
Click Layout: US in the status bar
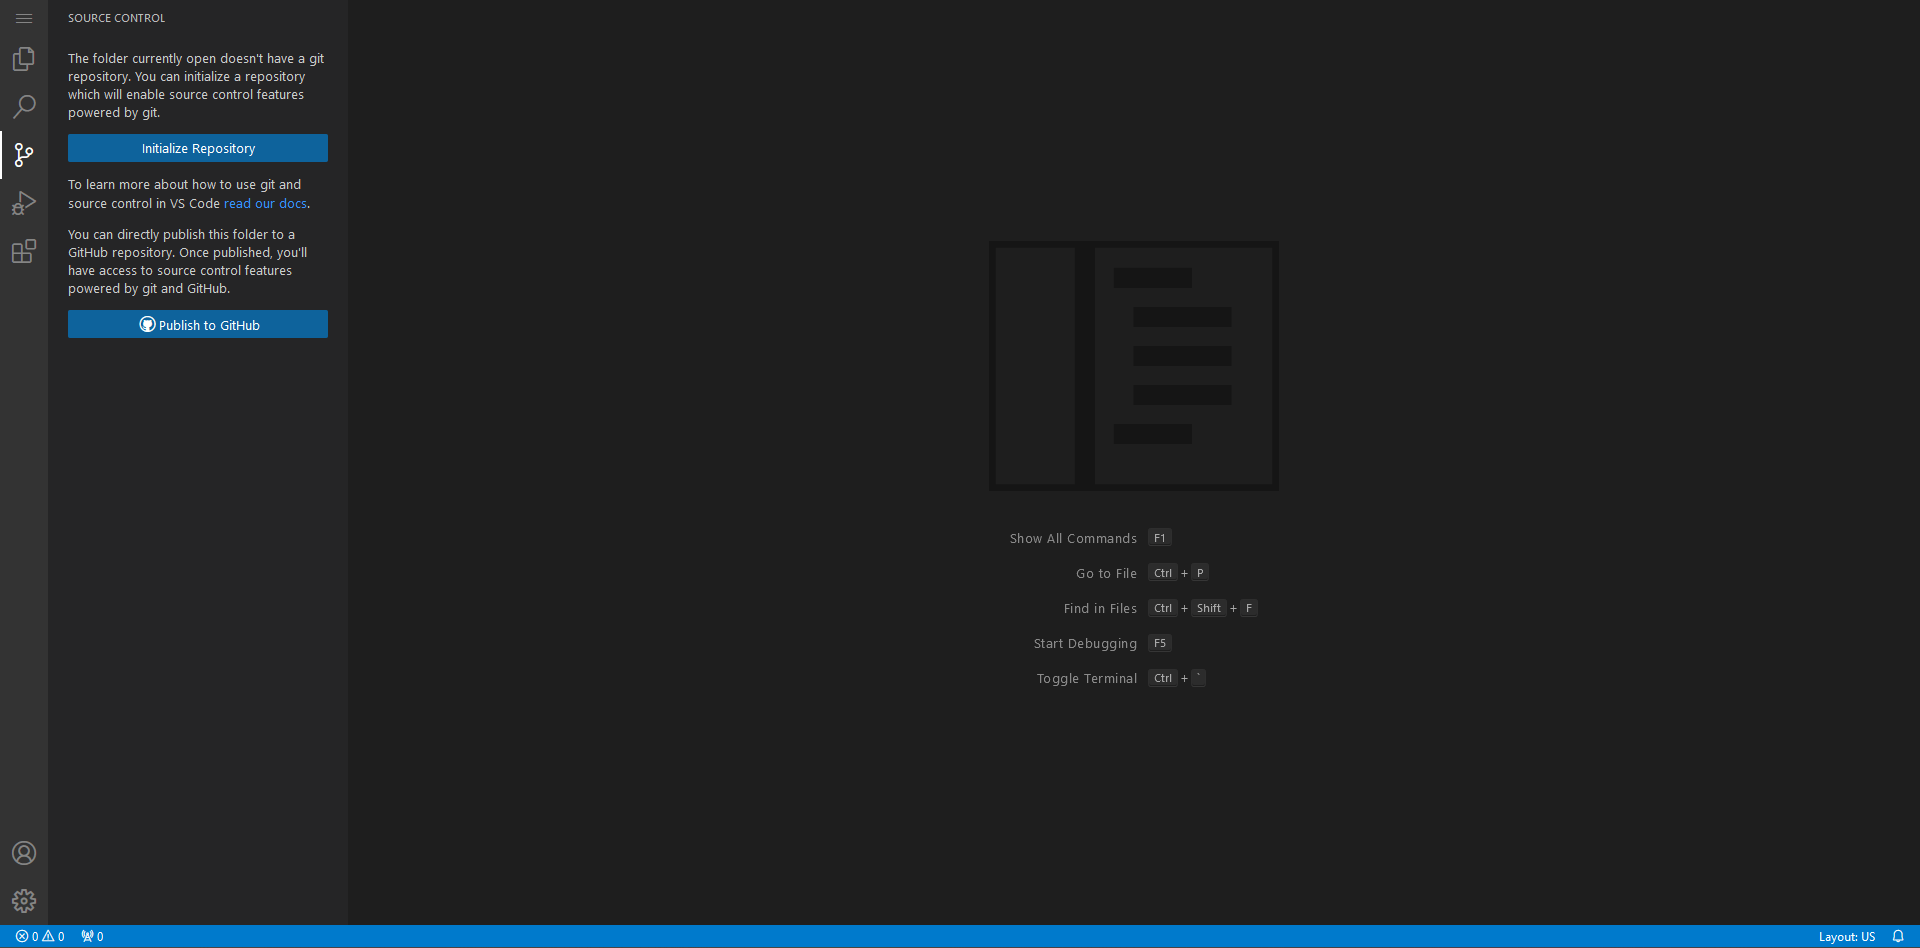click(x=1849, y=936)
